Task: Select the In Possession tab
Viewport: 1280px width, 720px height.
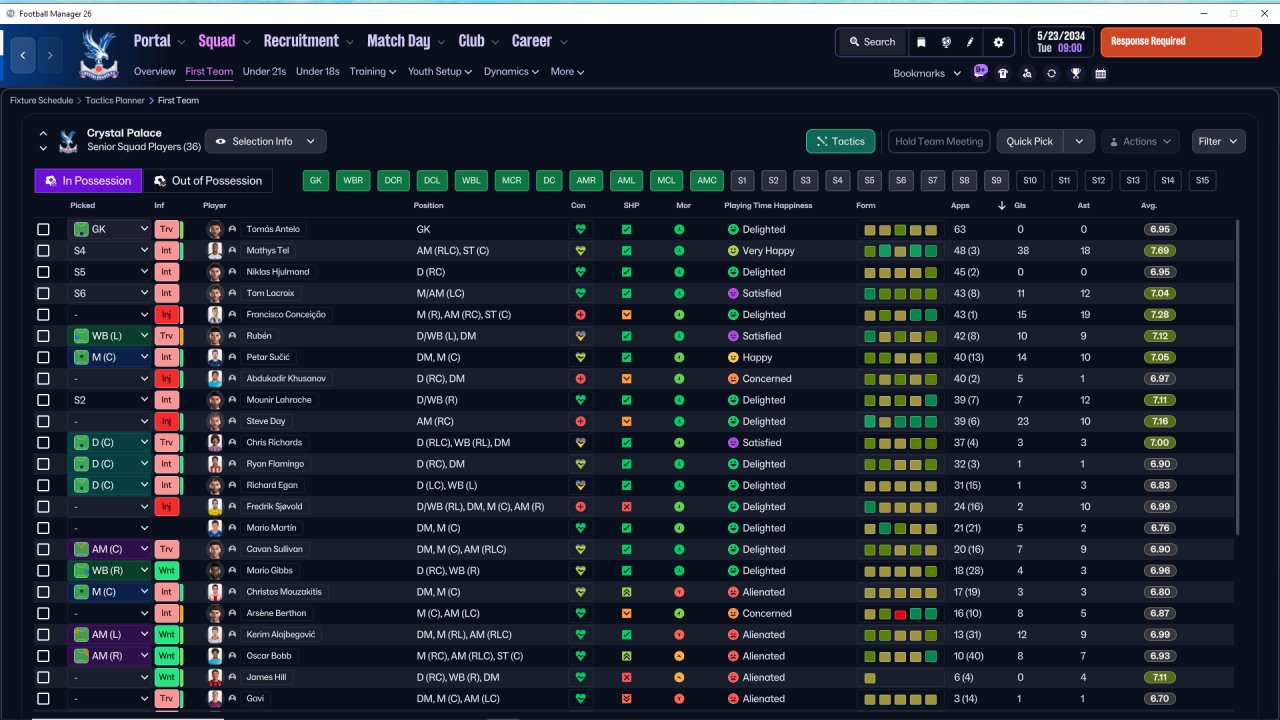Action: (x=88, y=180)
